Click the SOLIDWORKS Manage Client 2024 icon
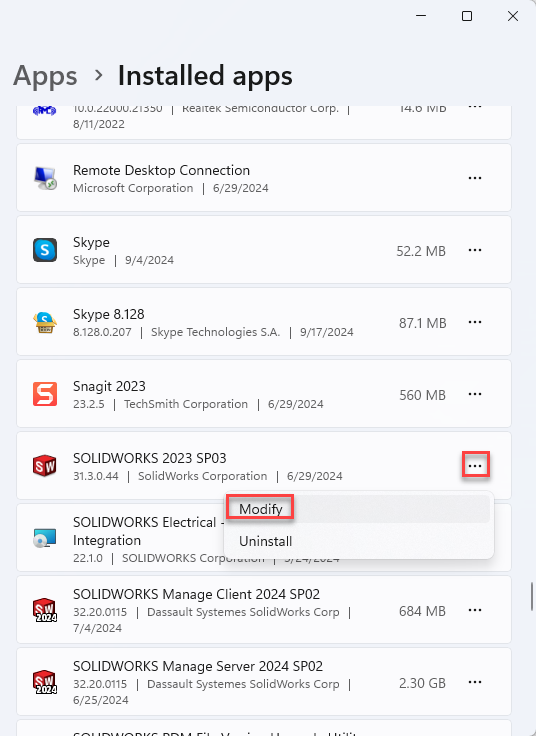The image size is (536, 736). pyautogui.click(x=45, y=610)
